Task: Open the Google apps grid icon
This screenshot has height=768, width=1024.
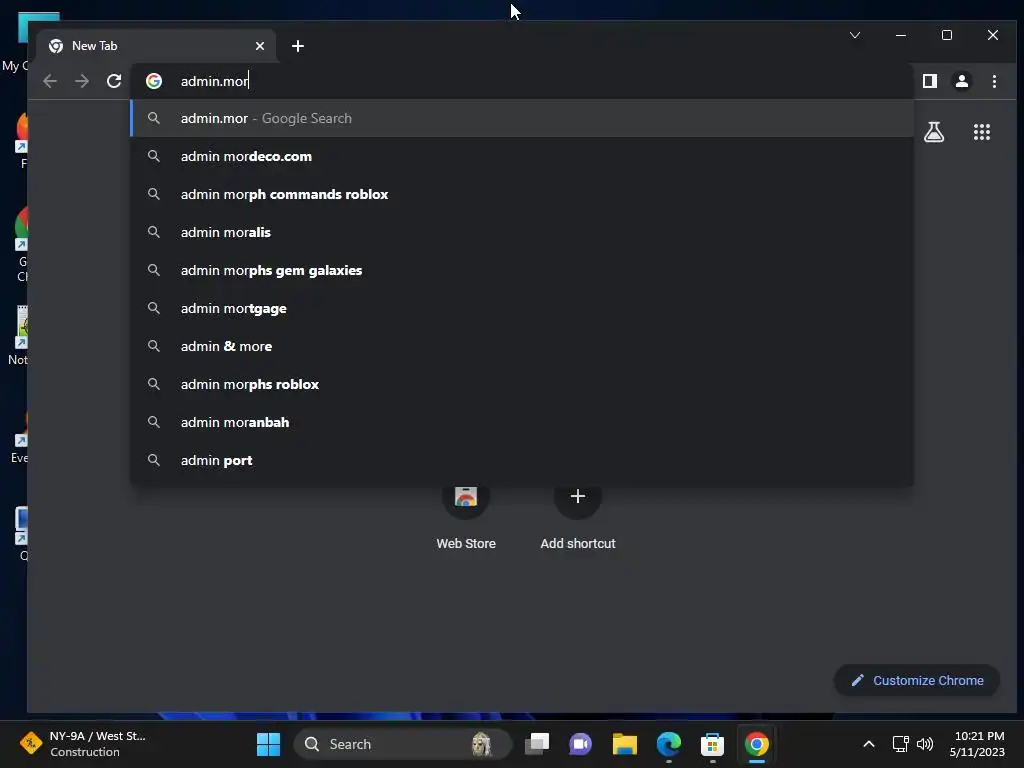Action: click(982, 133)
